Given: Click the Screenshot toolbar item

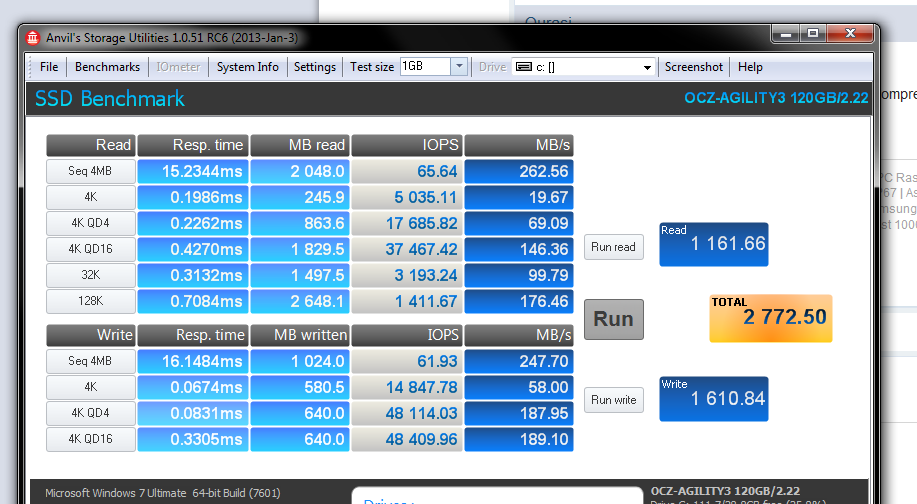Looking at the screenshot, I should [x=694, y=67].
